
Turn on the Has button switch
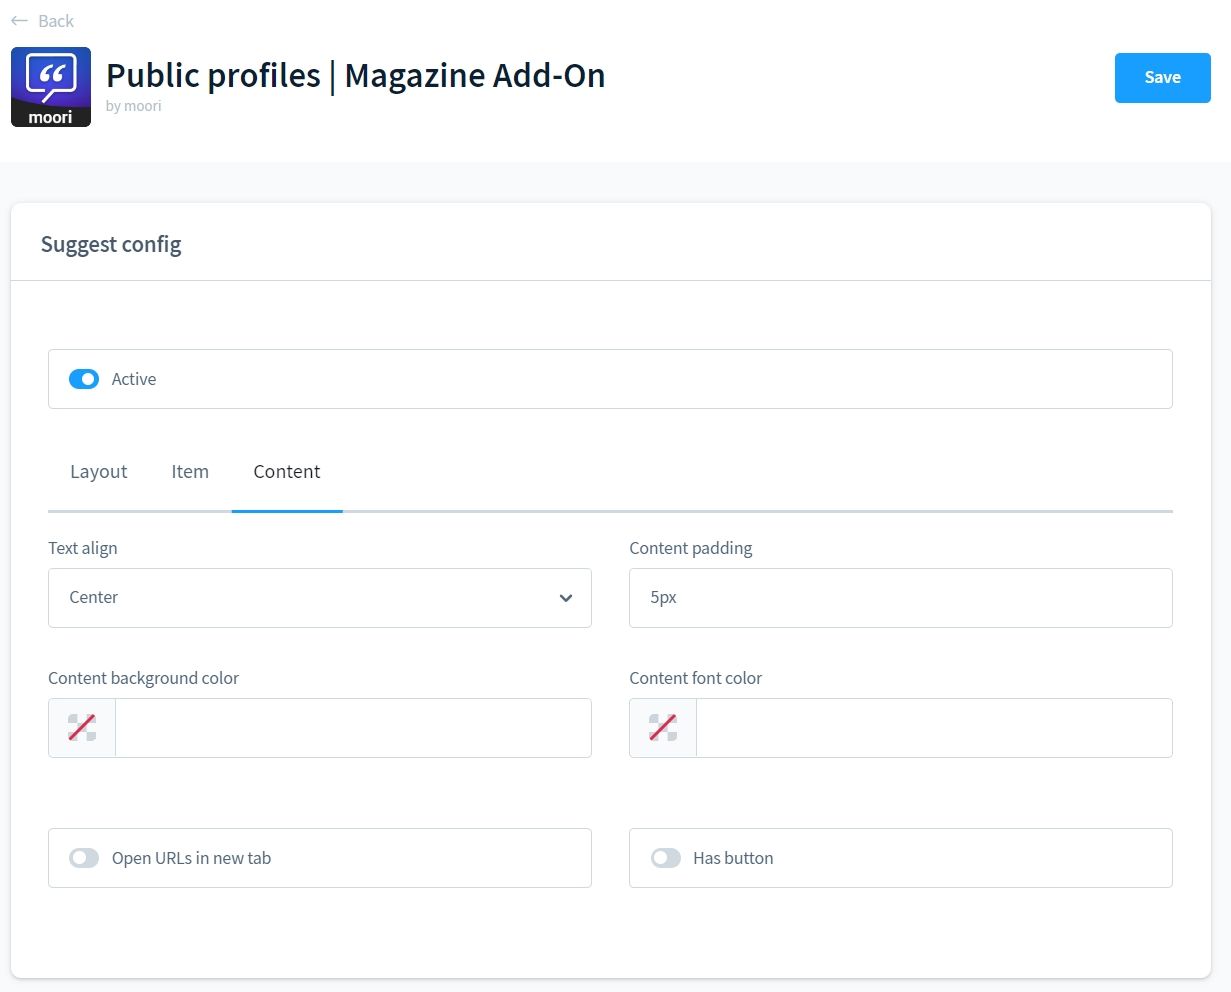666,858
